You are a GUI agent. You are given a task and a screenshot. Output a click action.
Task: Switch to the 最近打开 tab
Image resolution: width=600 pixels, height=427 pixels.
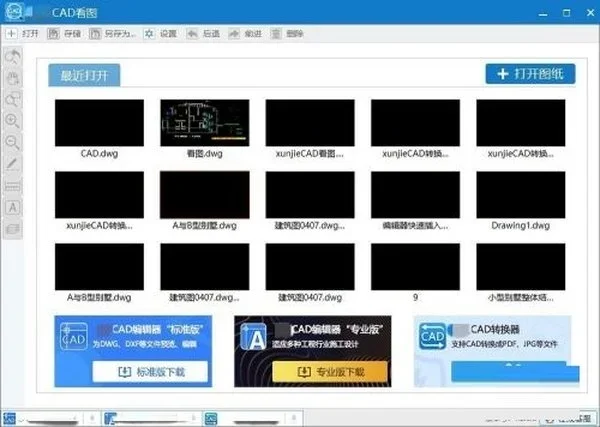point(84,75)
